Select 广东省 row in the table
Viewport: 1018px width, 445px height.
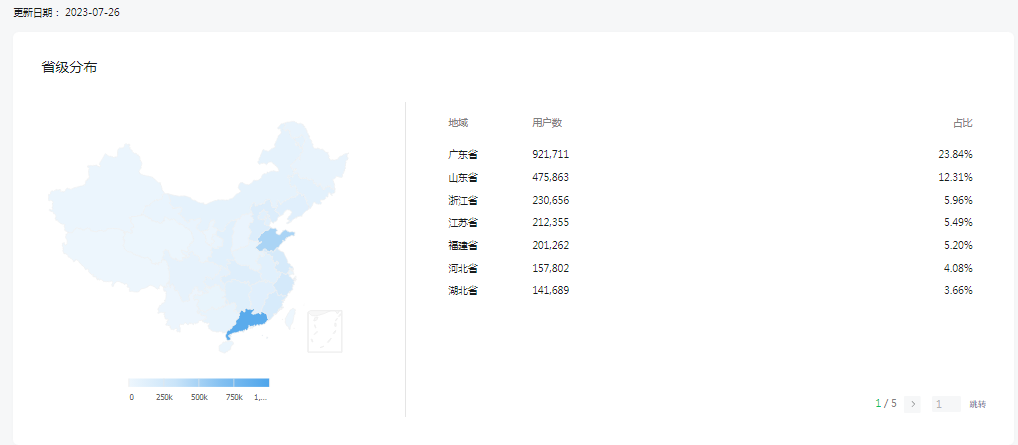(x=710, y=155)
